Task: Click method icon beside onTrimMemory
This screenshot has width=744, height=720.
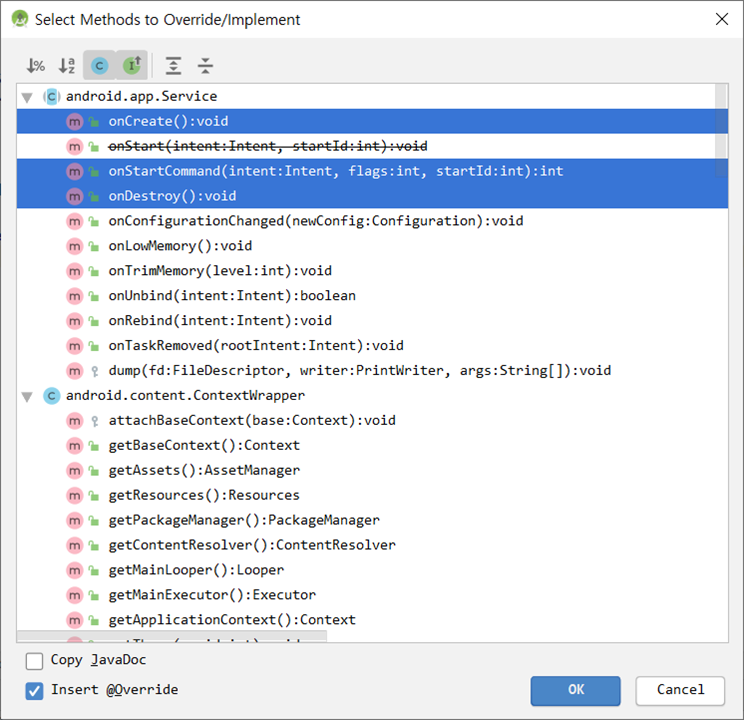Action: click(x=74, y=271)
